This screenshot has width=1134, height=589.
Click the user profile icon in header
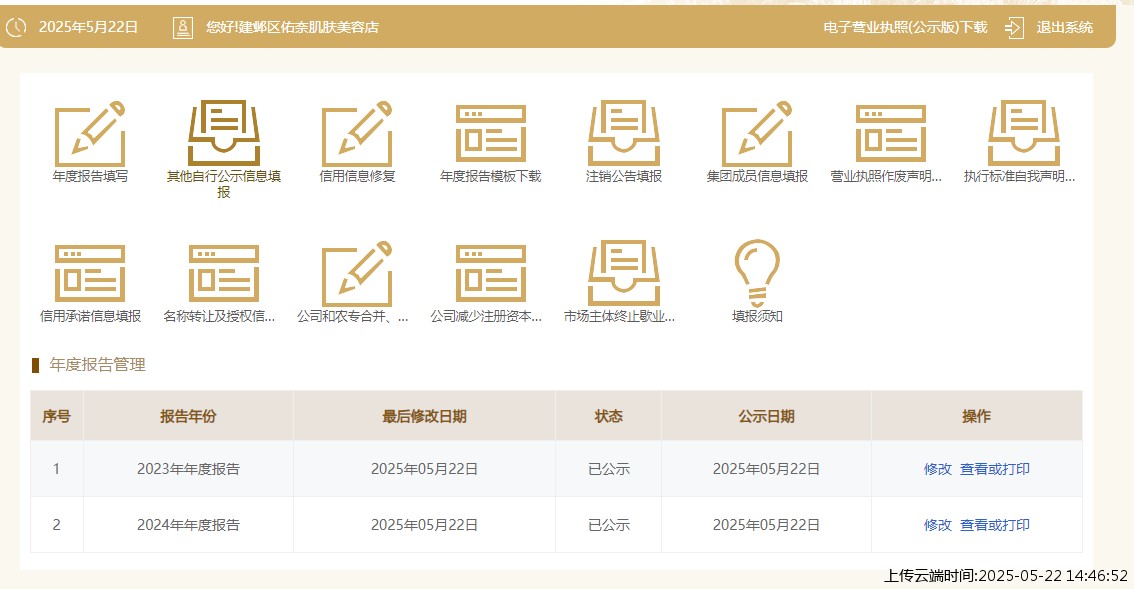coord(183,27)
